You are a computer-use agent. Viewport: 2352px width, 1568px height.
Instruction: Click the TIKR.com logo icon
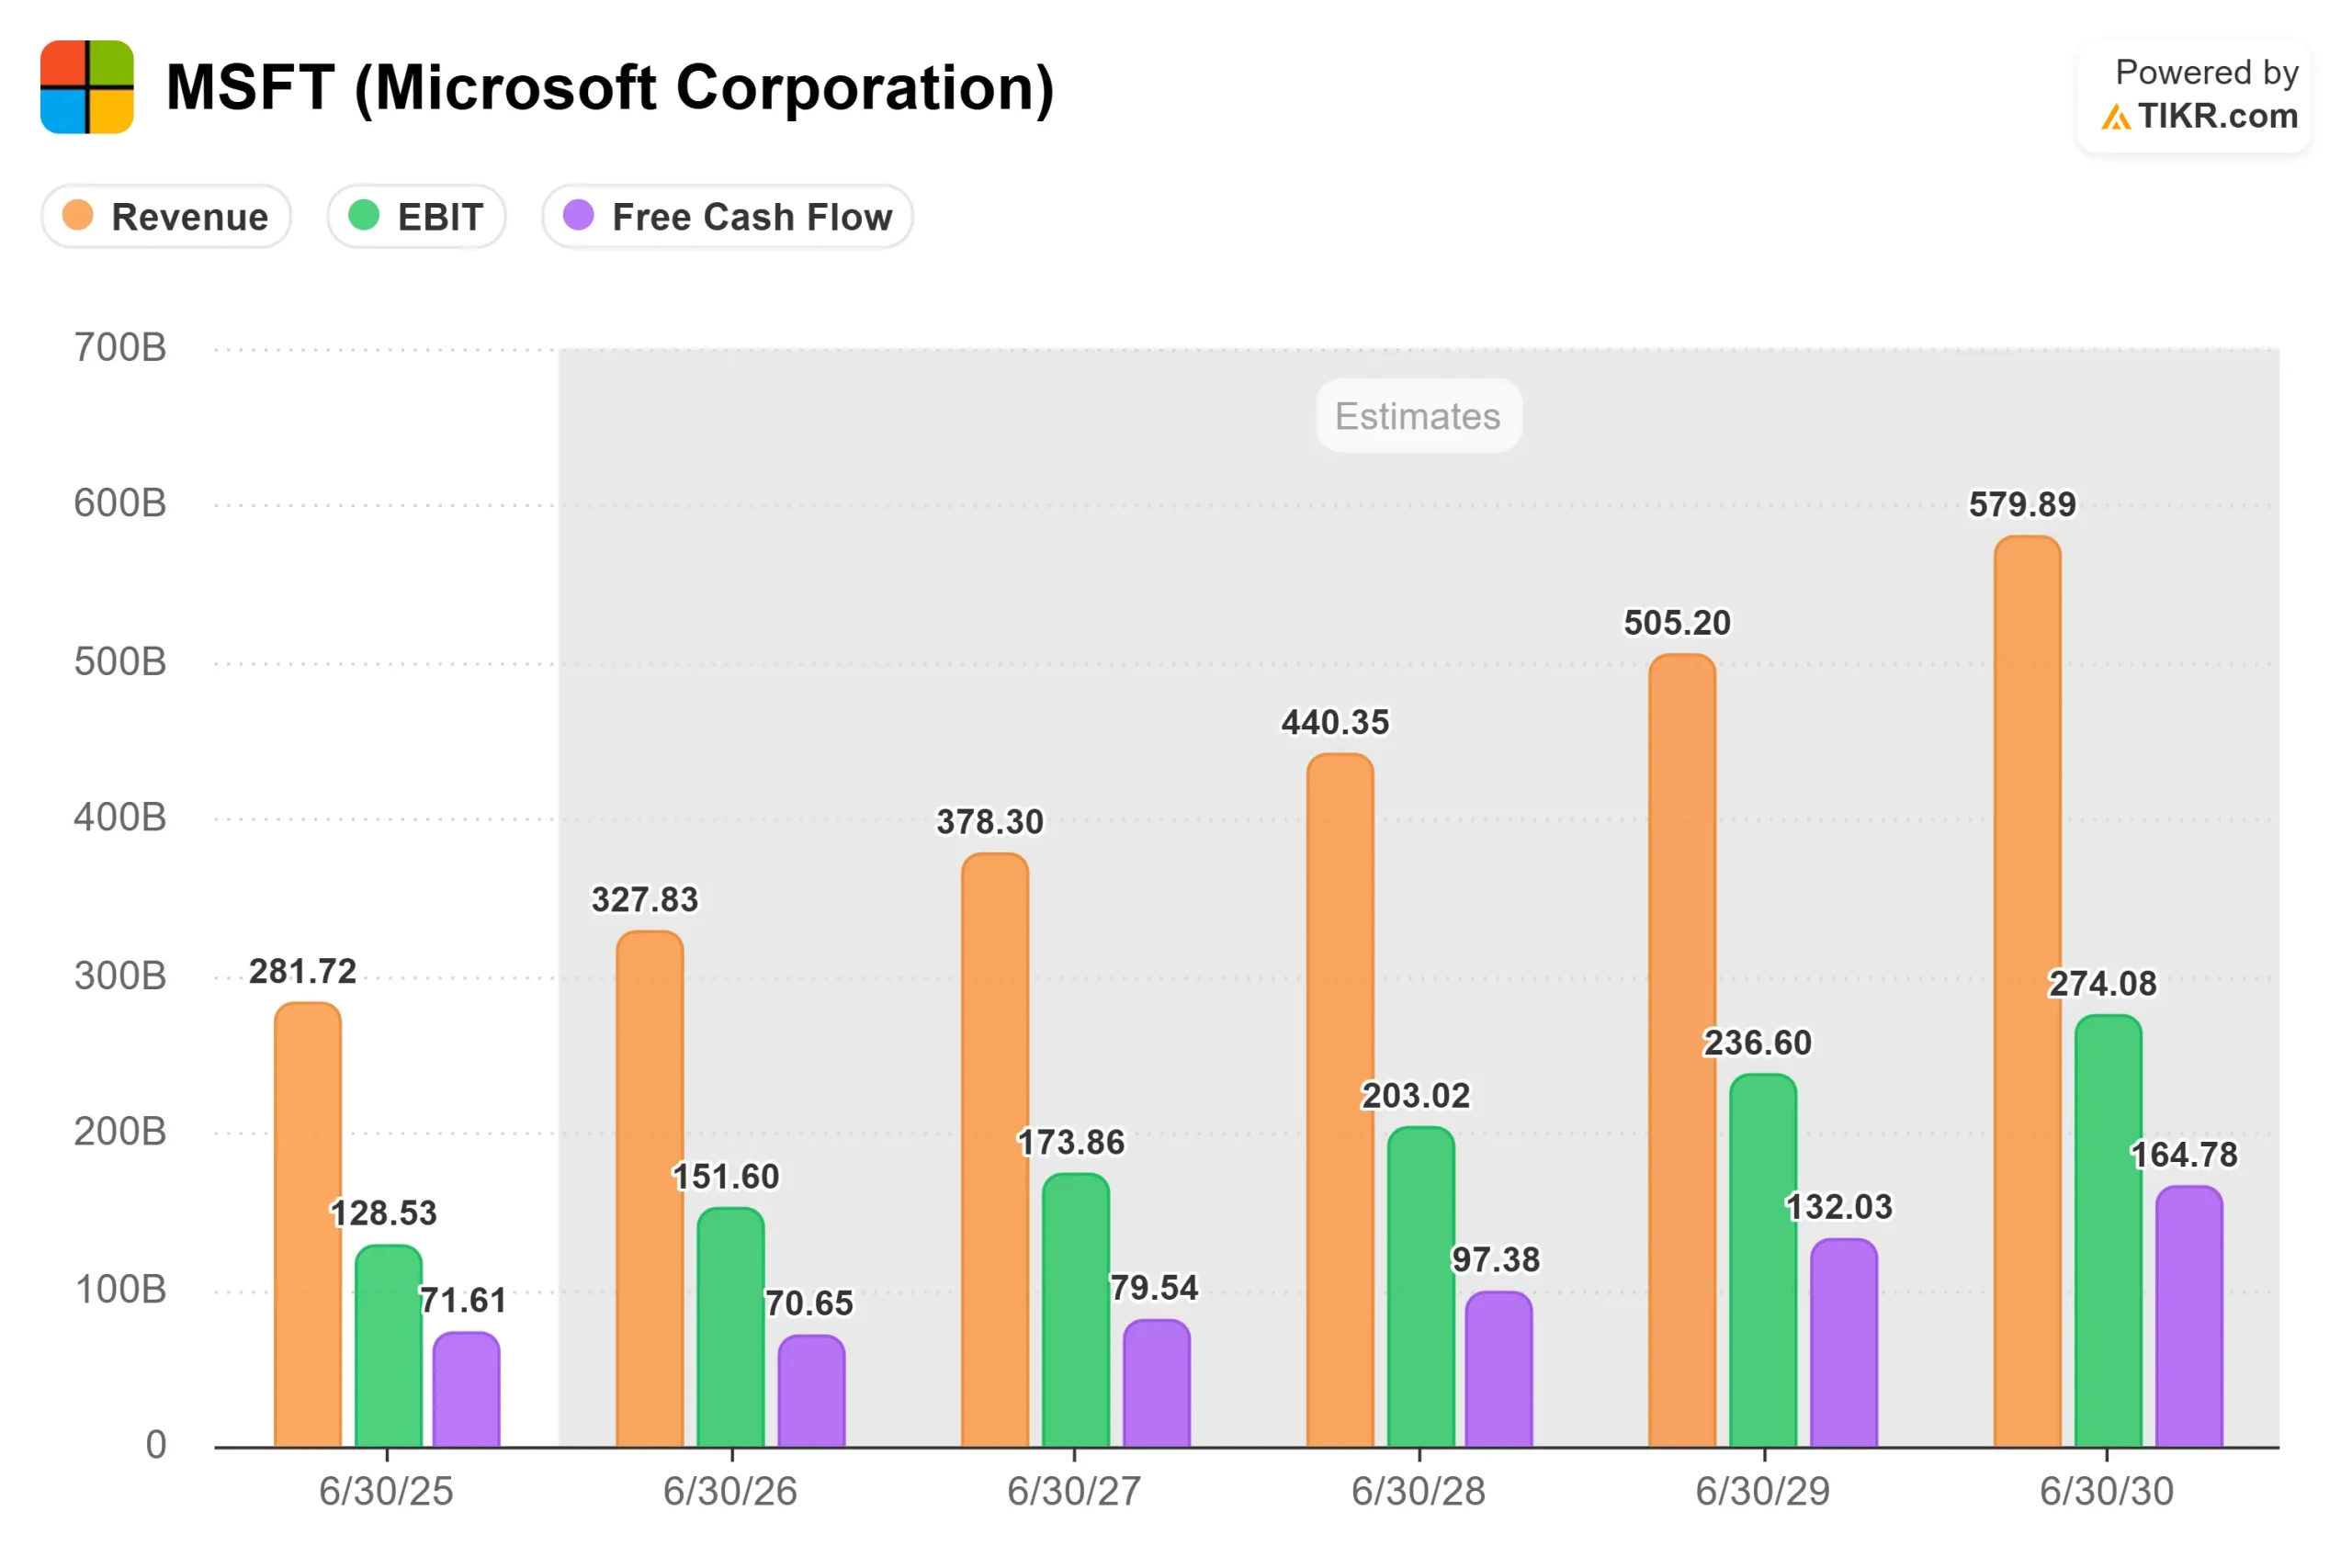pyautogui.click(x=2115, y=118)
